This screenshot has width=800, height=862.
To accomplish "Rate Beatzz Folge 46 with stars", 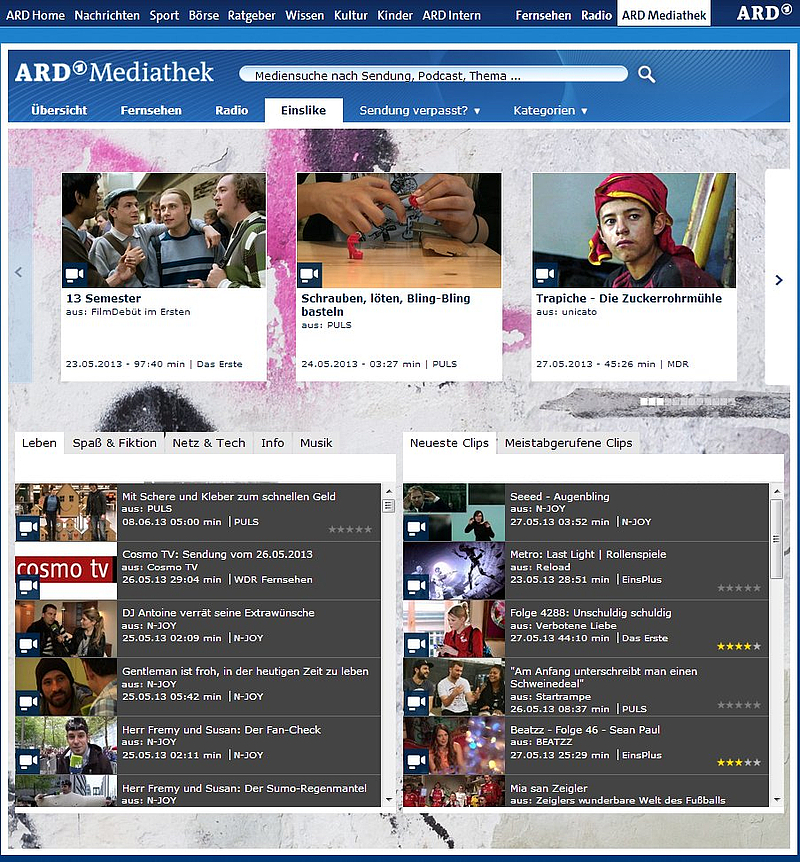I will click(738, 762).
